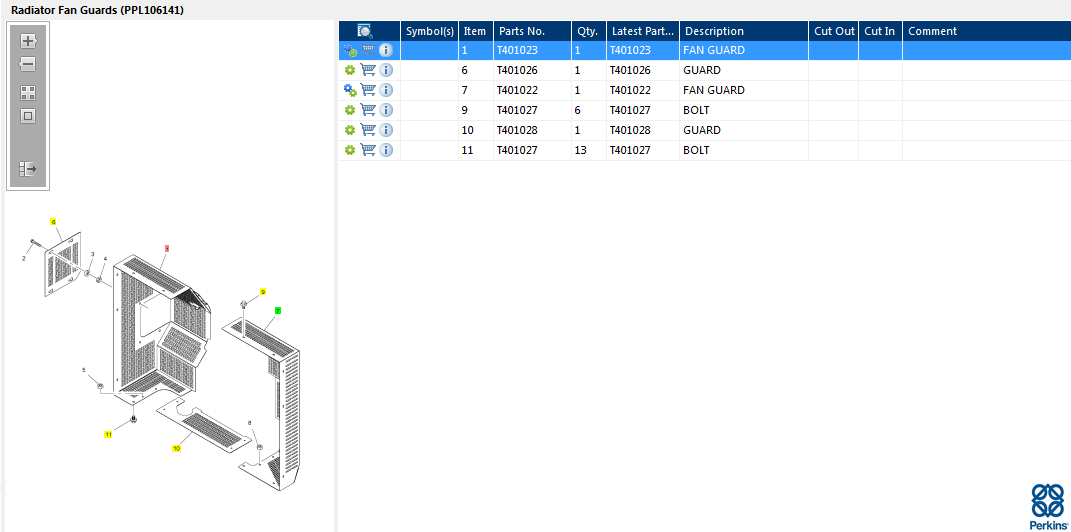This screenshot has width=1071, height=532.
Task: Click the gear icon for T401026 GUARD
Action: tap(350, 70)
